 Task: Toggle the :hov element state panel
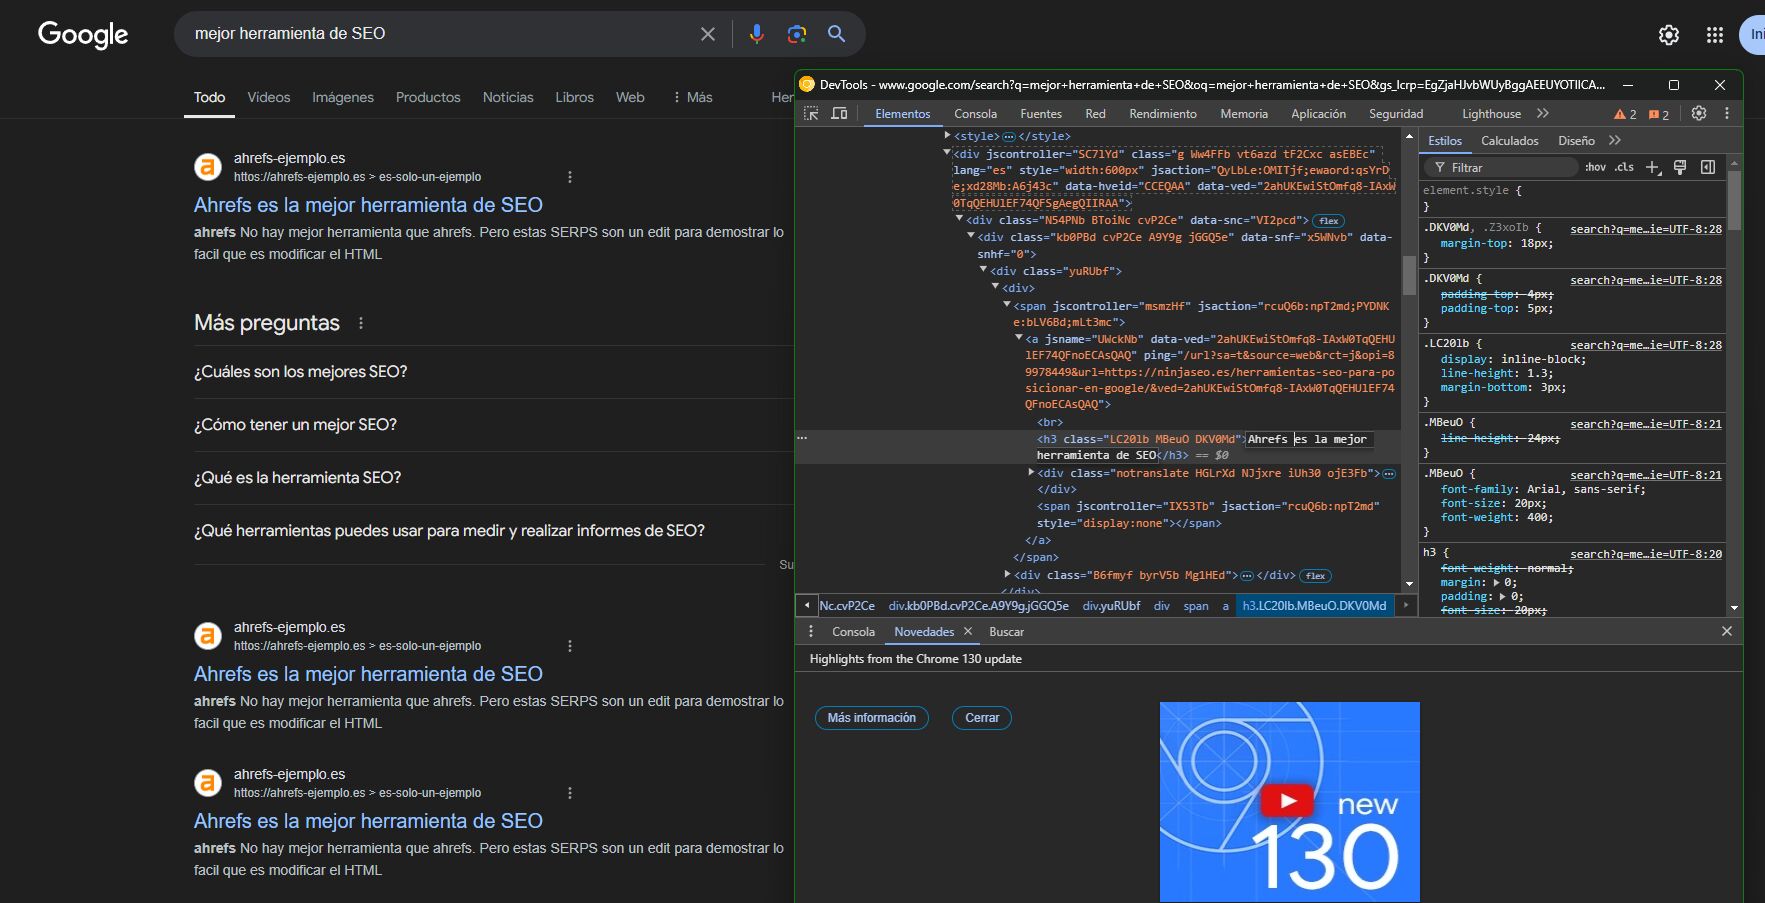(x=1594, y=167)
